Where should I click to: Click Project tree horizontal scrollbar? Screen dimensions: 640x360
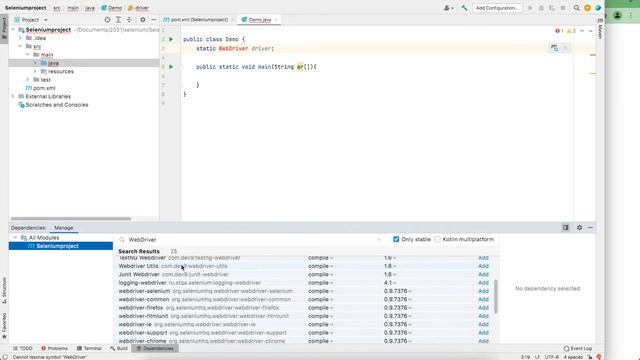tap(71, 219)
